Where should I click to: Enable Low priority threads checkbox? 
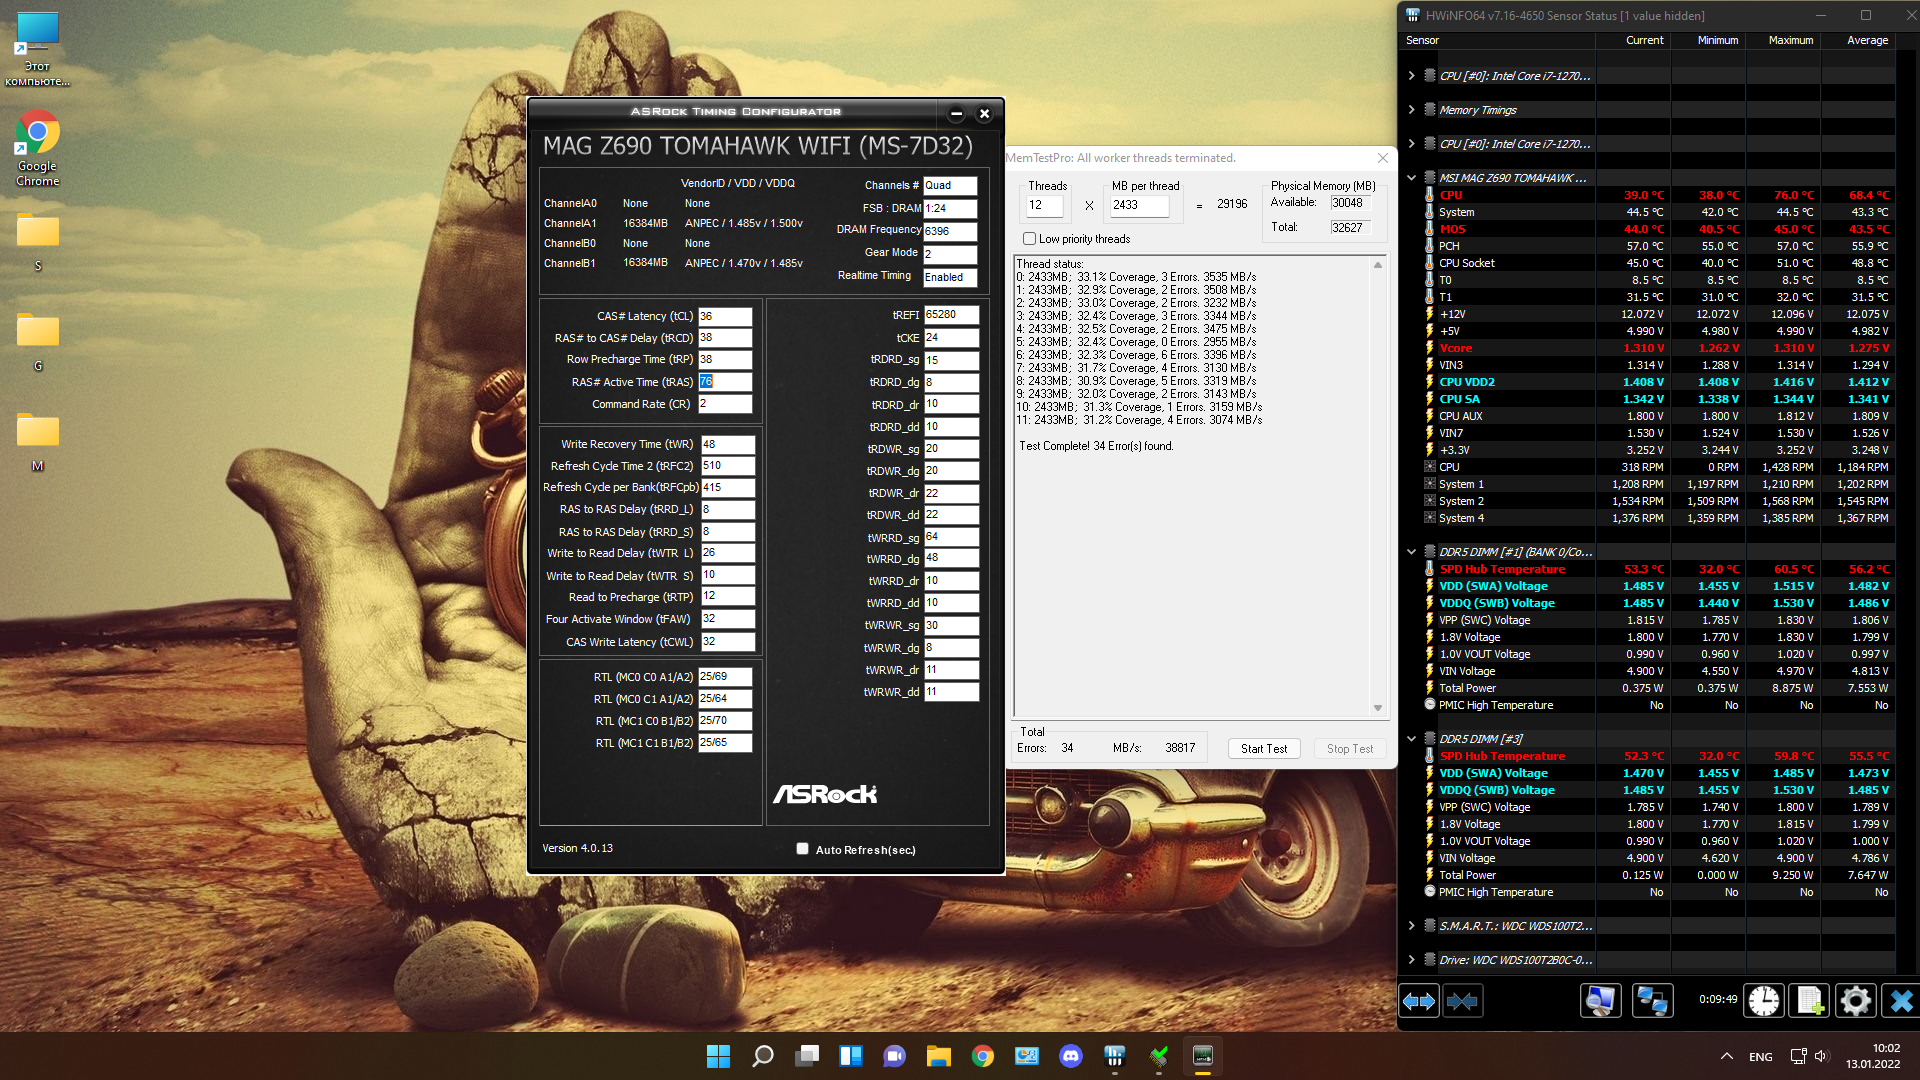(x=1029, y=239)
